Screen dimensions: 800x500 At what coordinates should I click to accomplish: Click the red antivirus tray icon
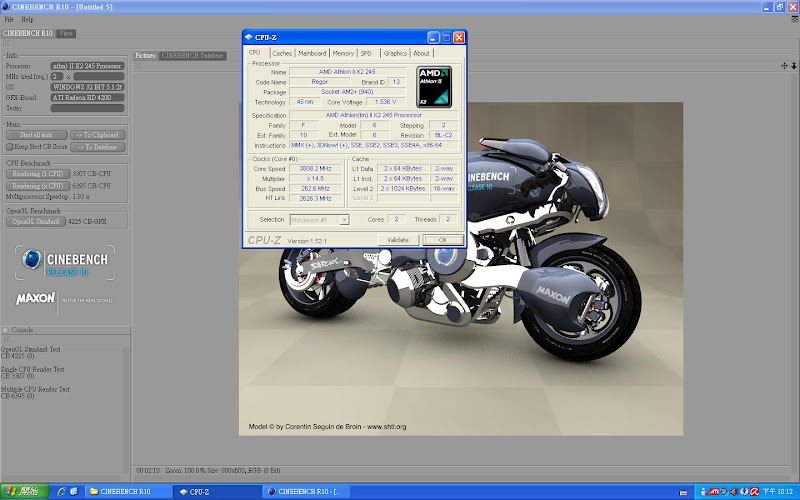[754, 492]
